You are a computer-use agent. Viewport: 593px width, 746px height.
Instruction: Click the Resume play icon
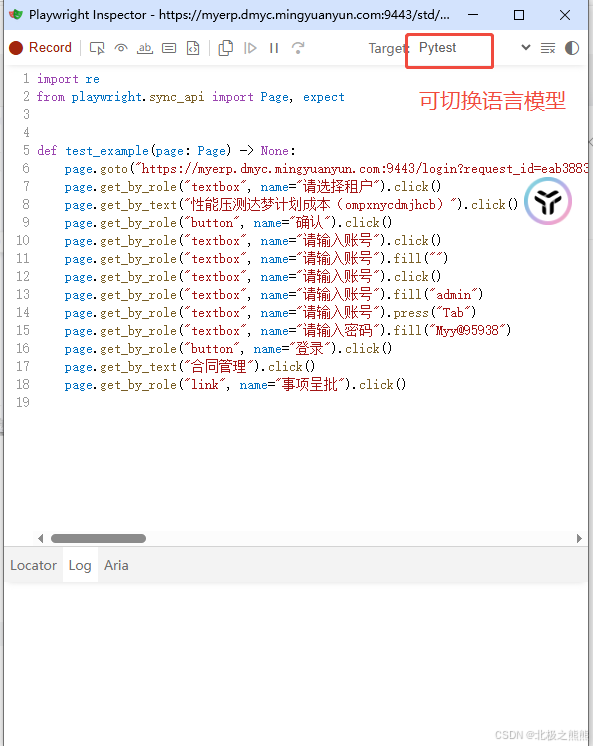(250, 48)
